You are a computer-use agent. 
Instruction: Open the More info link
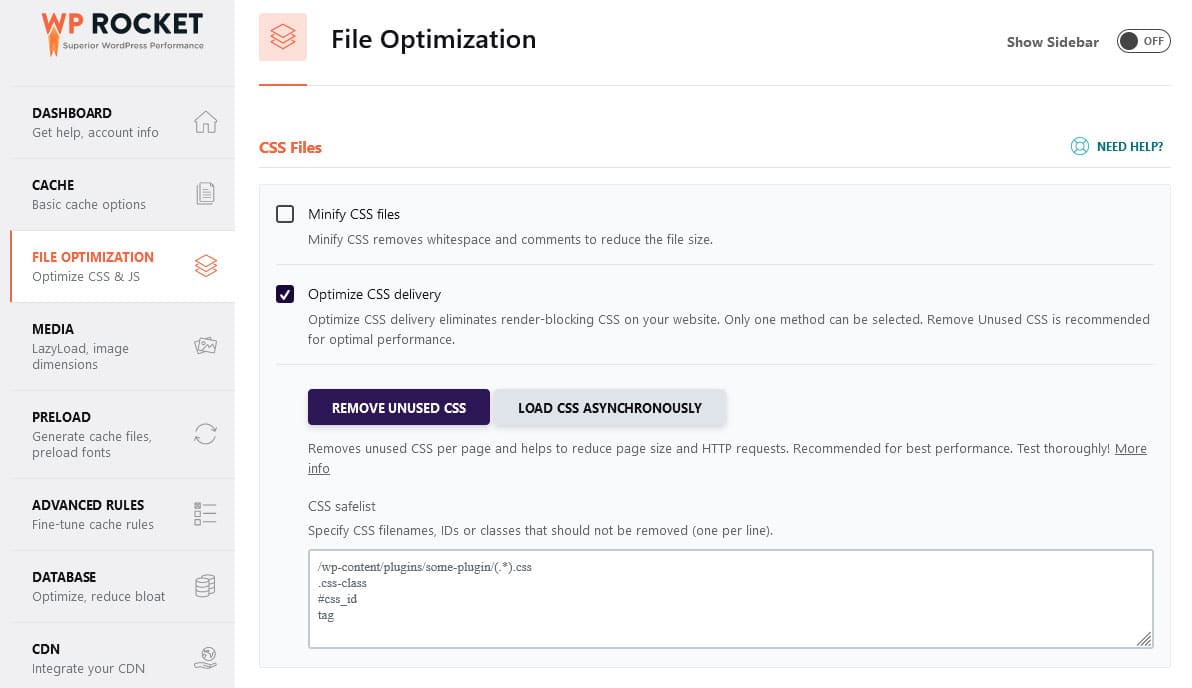[1130, 449]
